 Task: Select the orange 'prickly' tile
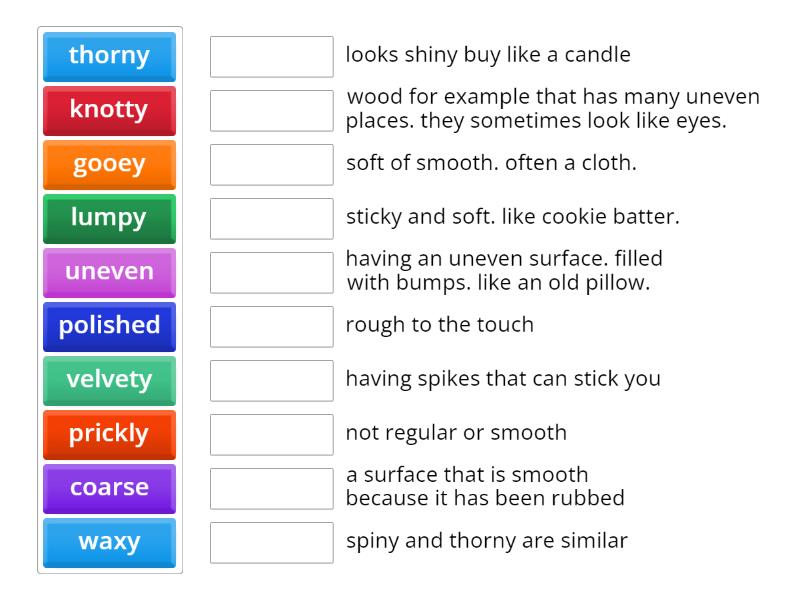click(109, 434)
